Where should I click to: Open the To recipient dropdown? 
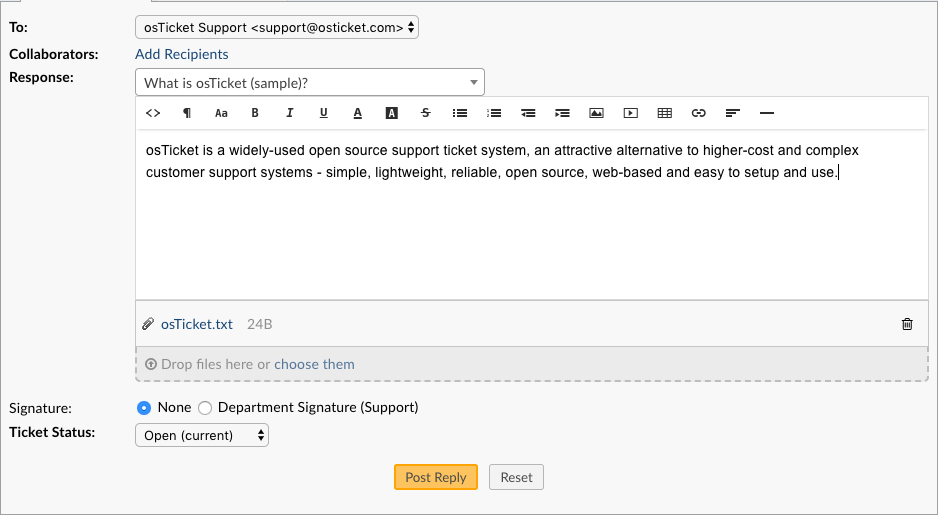tap(276, 28)
